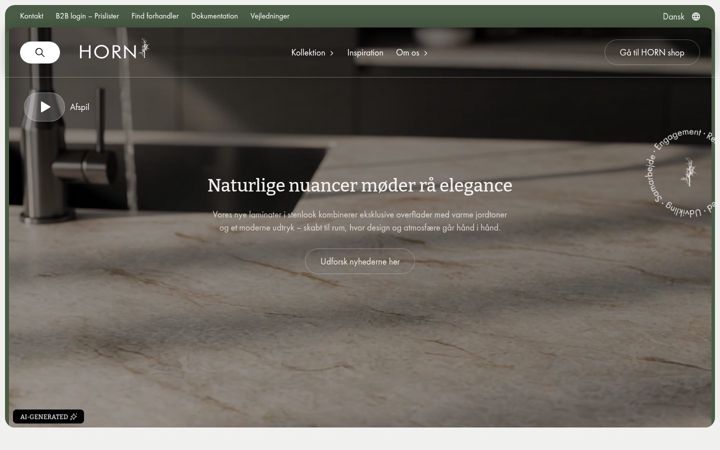
Task: Open the Dansk language selector
Action: click(x=673, y=17)
